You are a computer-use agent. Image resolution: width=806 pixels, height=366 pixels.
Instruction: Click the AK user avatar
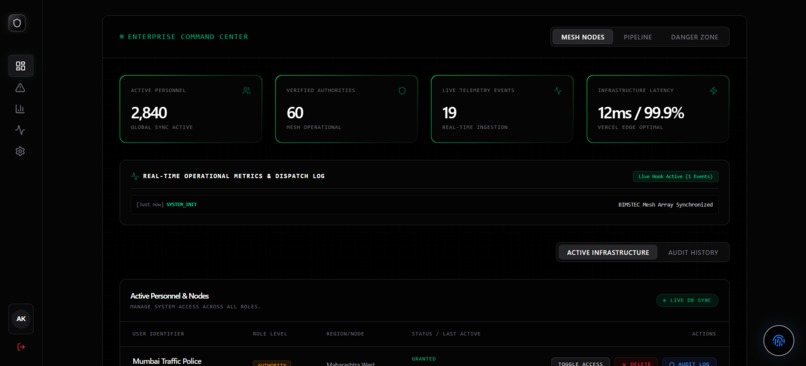21,319
